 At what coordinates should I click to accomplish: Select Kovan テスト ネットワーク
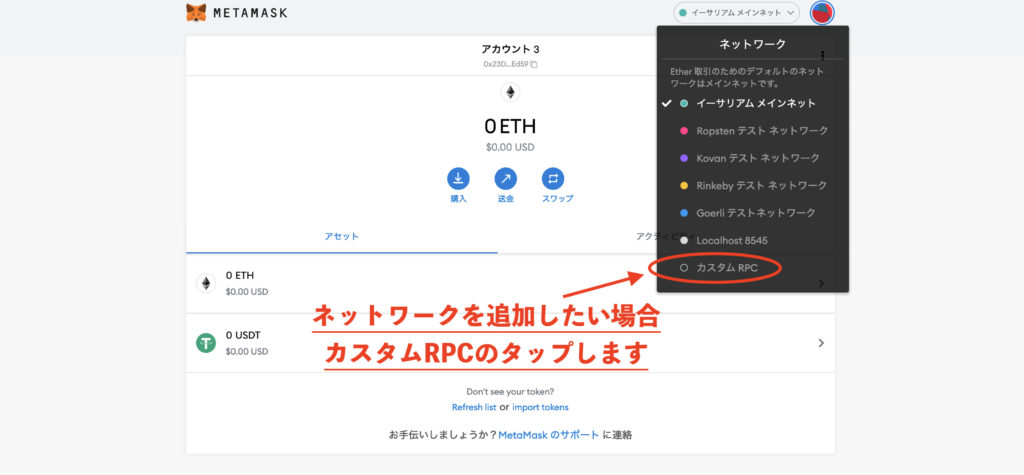tap(752, 158)
